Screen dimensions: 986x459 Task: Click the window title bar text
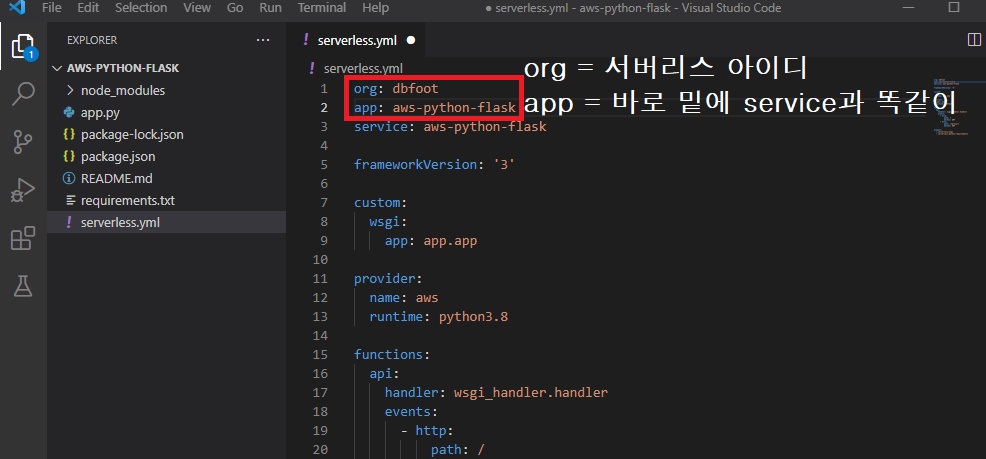pyautogui.click(x=634, y=8)
